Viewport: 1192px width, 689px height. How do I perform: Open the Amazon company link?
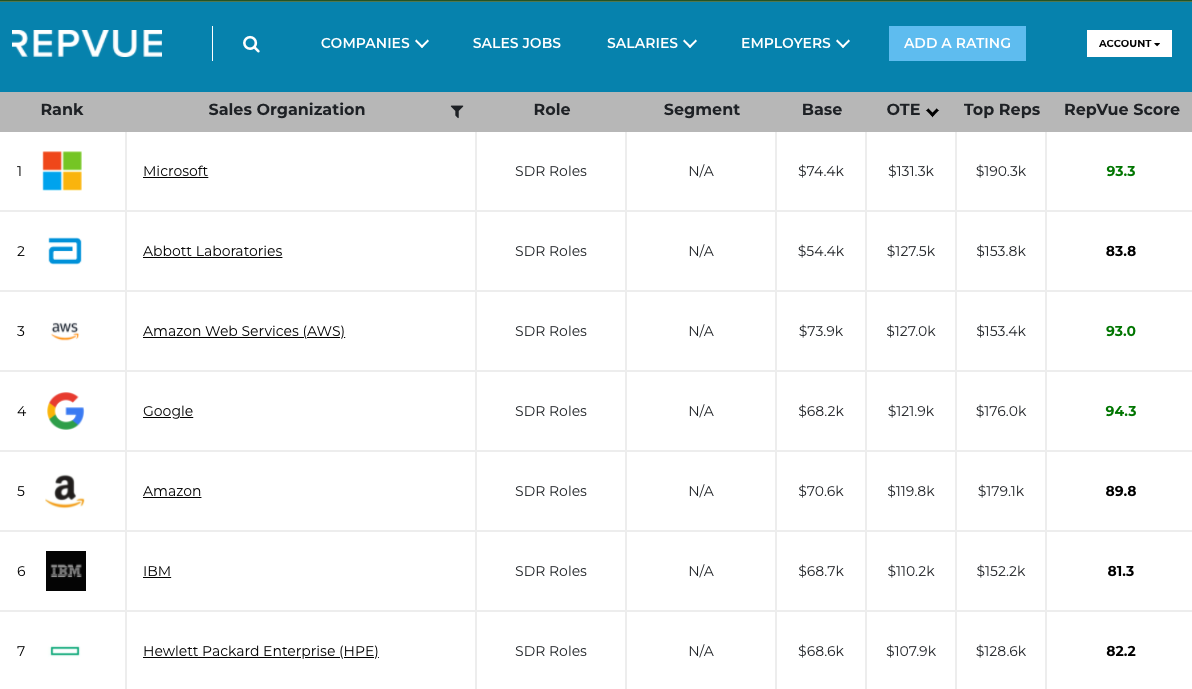click(172, 491)
